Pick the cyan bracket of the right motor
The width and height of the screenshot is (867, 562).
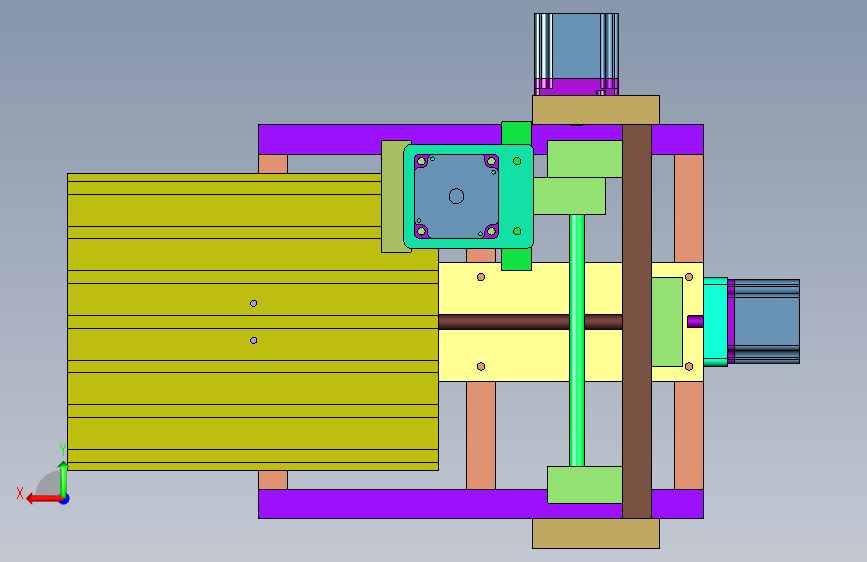click(x=715, y=322)
